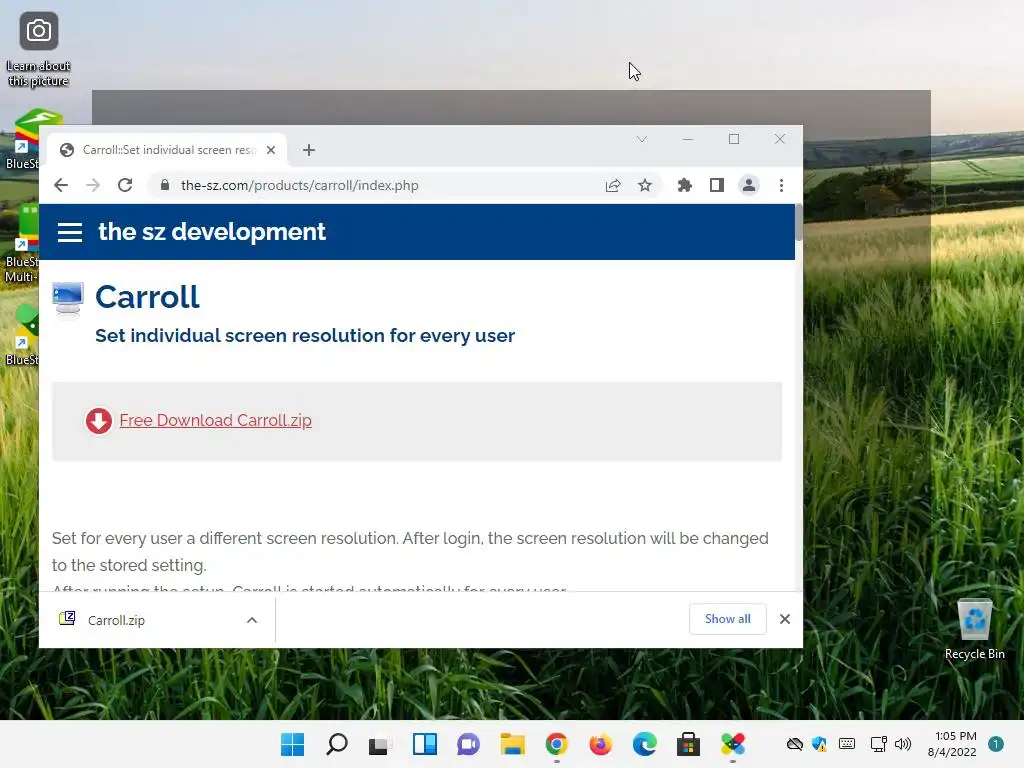This screenshot has width=1024, height=768.
Task: Reload the Carroll page
Action: pyautogui.click(x=125, y=185)
